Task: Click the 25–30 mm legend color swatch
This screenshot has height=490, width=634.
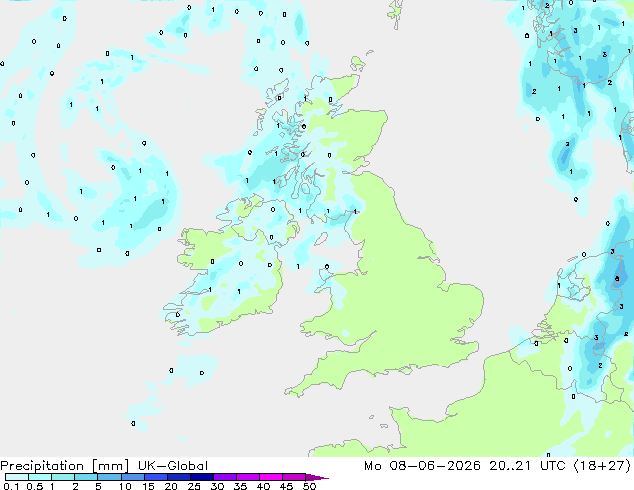Action: (202, 477)
